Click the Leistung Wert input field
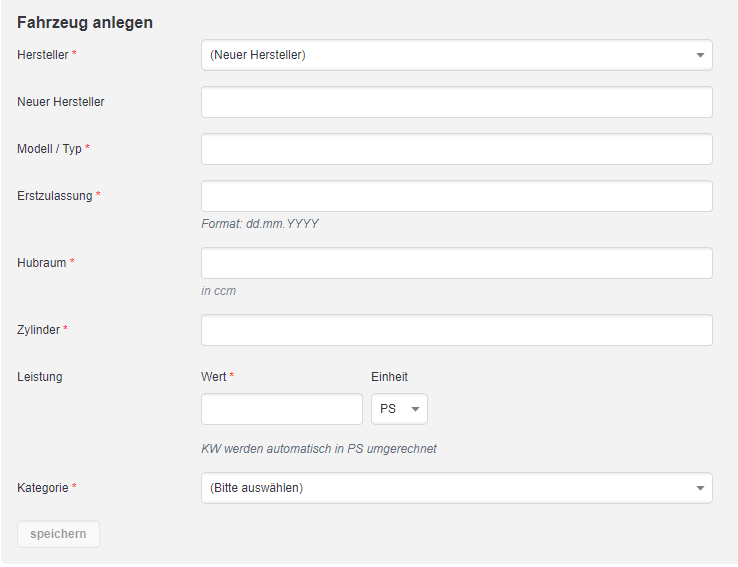This screenshot has height=567, width=738. [282, 409]
